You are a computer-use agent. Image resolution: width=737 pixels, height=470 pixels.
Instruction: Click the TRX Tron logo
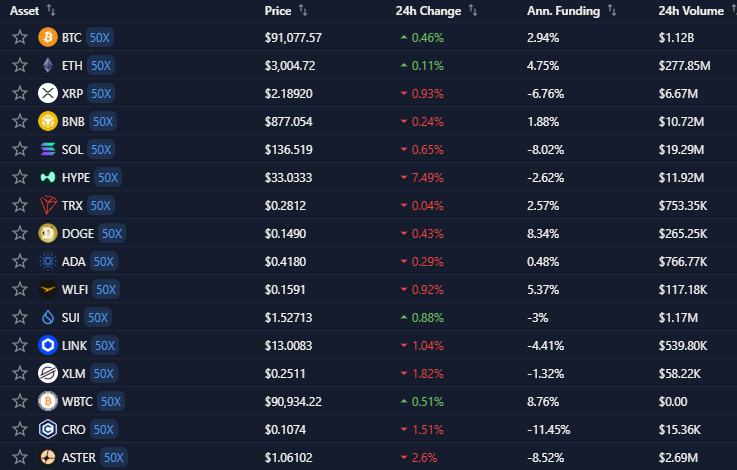(47, 205)
